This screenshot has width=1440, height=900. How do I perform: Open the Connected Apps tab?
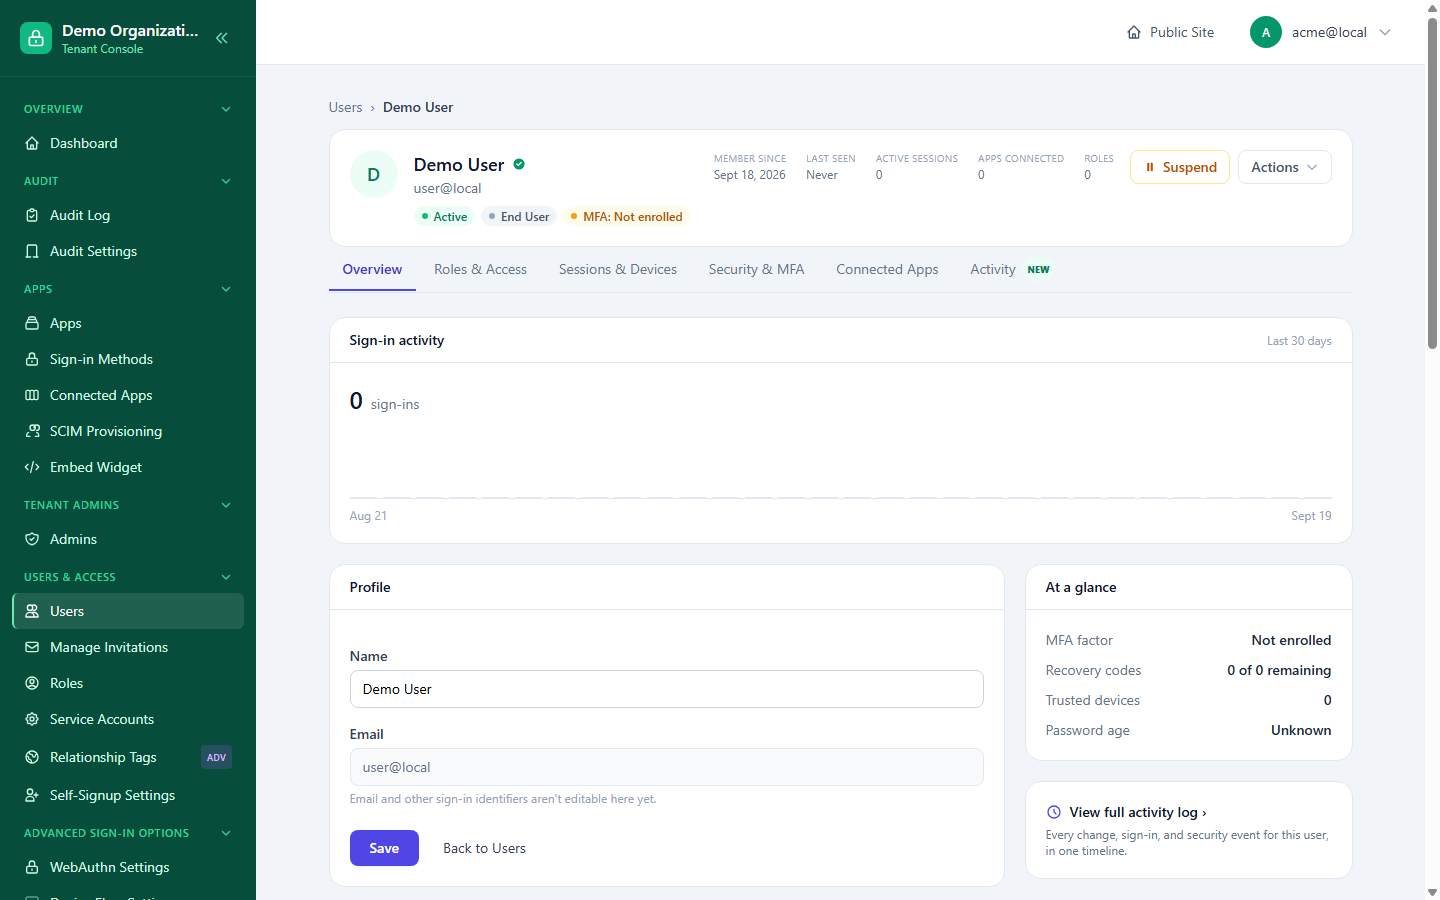[x=887, y=269]
